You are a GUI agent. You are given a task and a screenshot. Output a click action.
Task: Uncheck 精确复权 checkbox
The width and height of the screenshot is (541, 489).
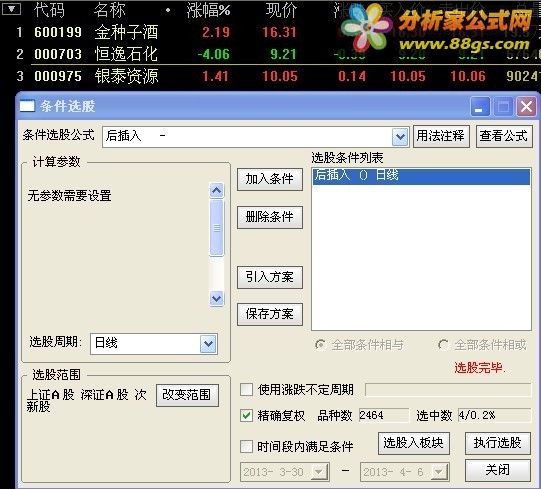(246, 415)
